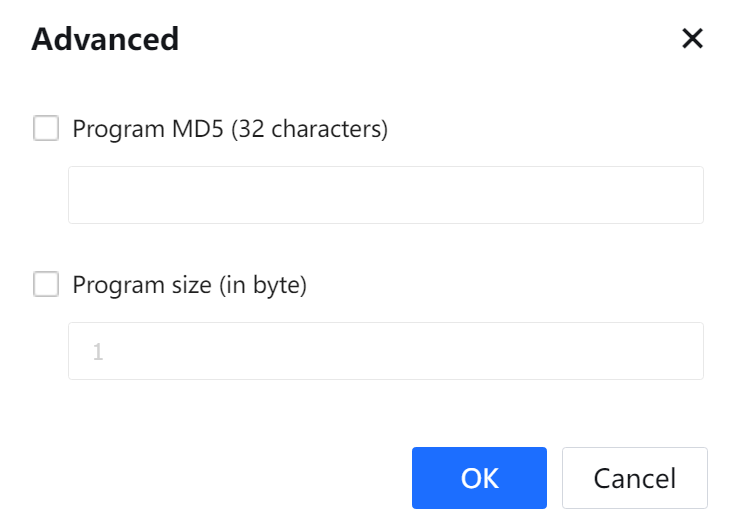The image size is (733, 526).
Task: Select the word 'Advanced' in the header
Action: tap(105, 39)
